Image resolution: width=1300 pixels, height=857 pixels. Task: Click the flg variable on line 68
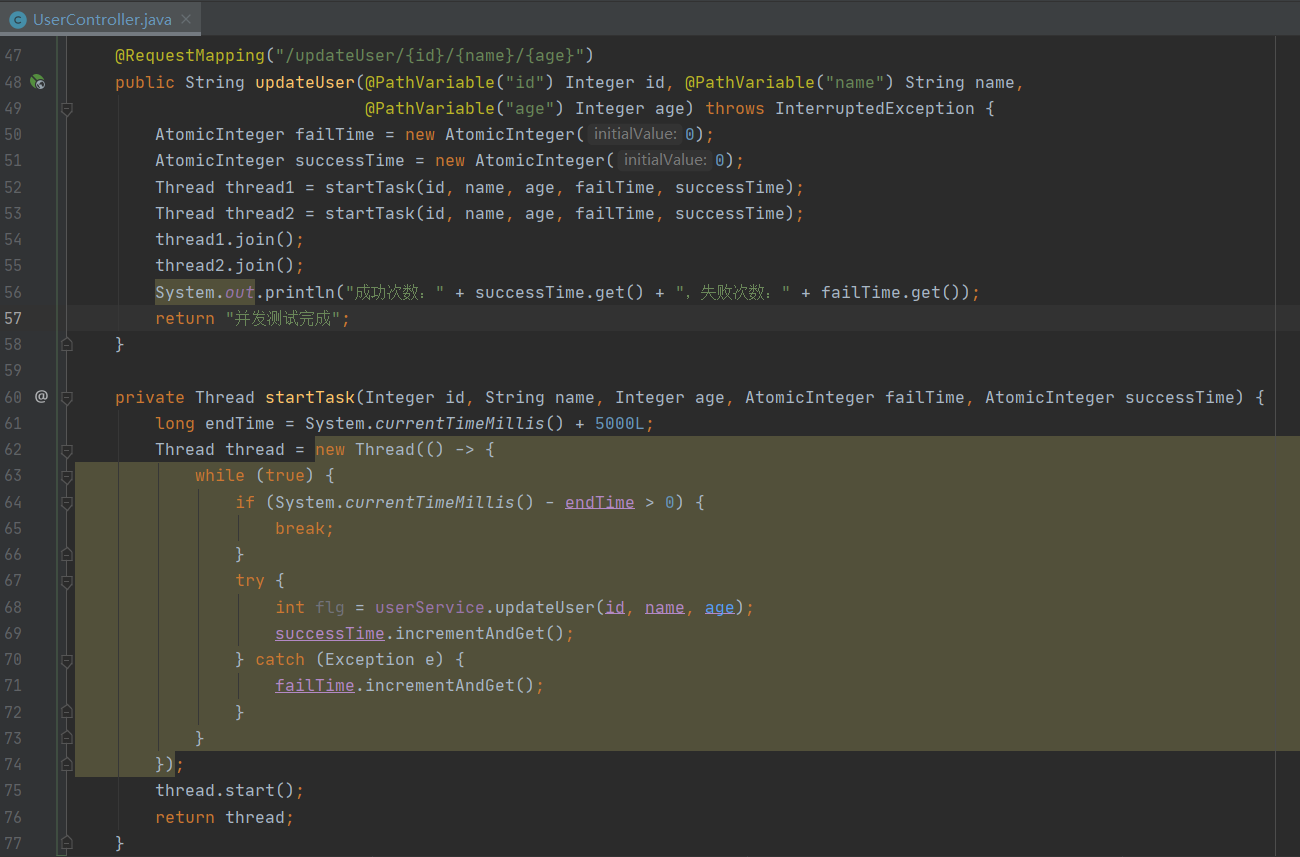[x=330, y=607]
